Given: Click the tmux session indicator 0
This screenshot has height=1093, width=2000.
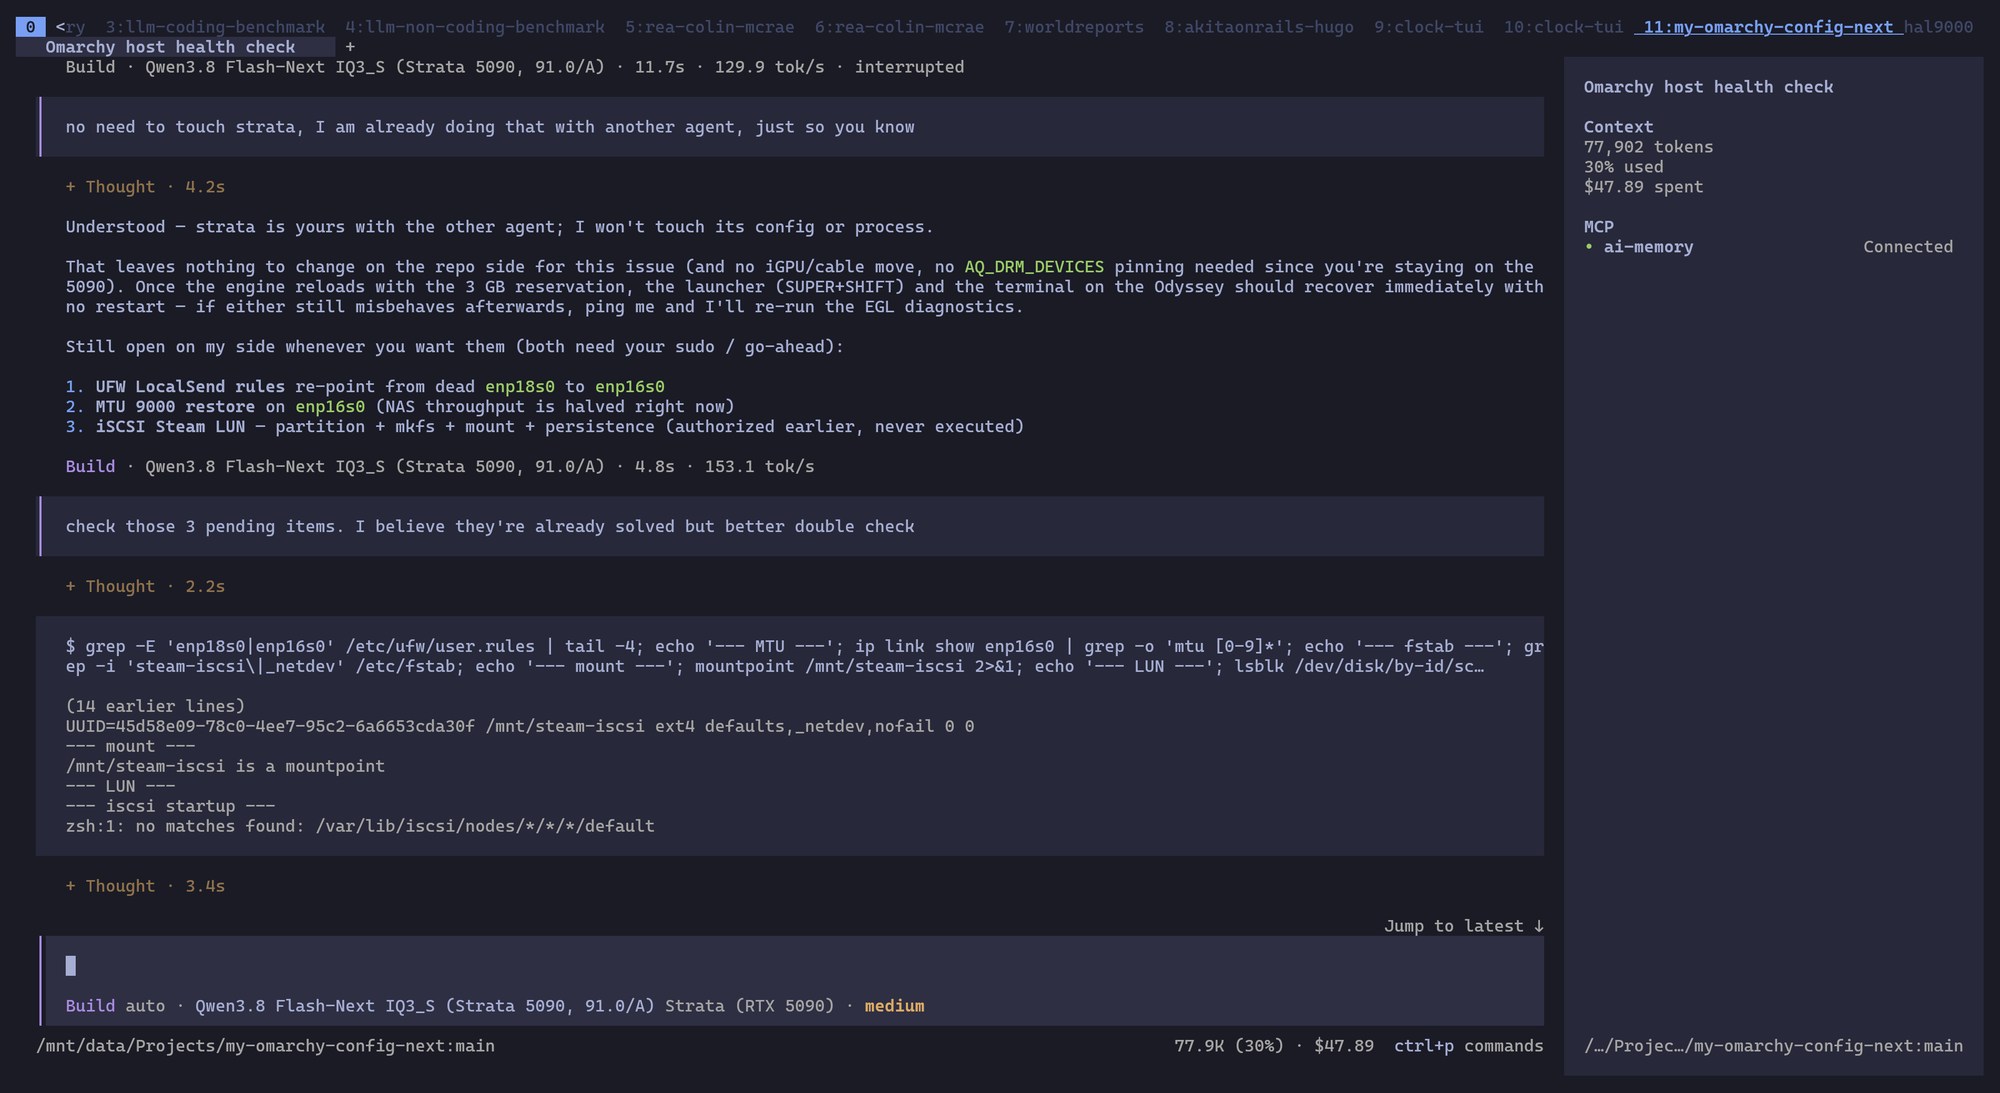Looking at the screenshot, I should tap(30, 27).
